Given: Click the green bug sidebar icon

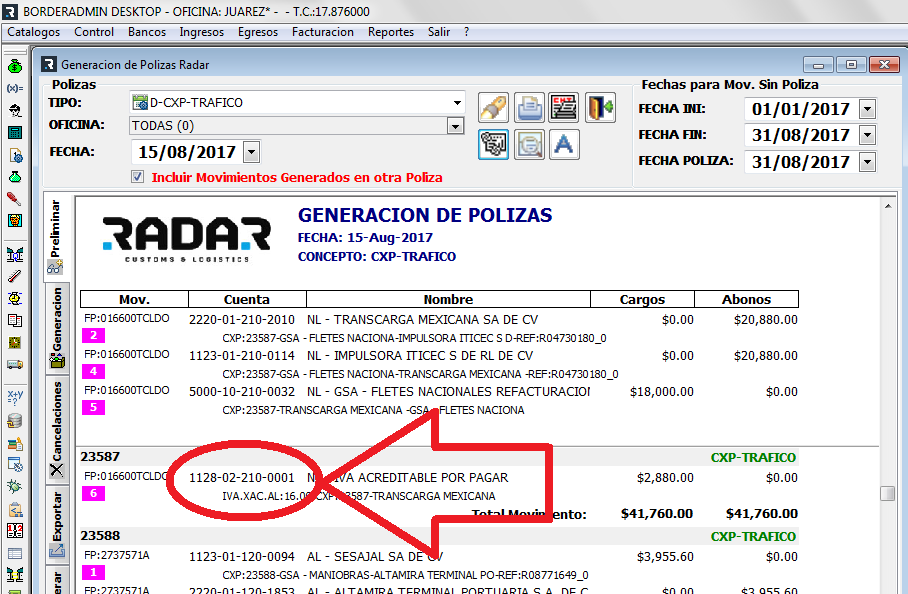Looking at the screenshot, I should pyautogui.click(x=14, y=486).
